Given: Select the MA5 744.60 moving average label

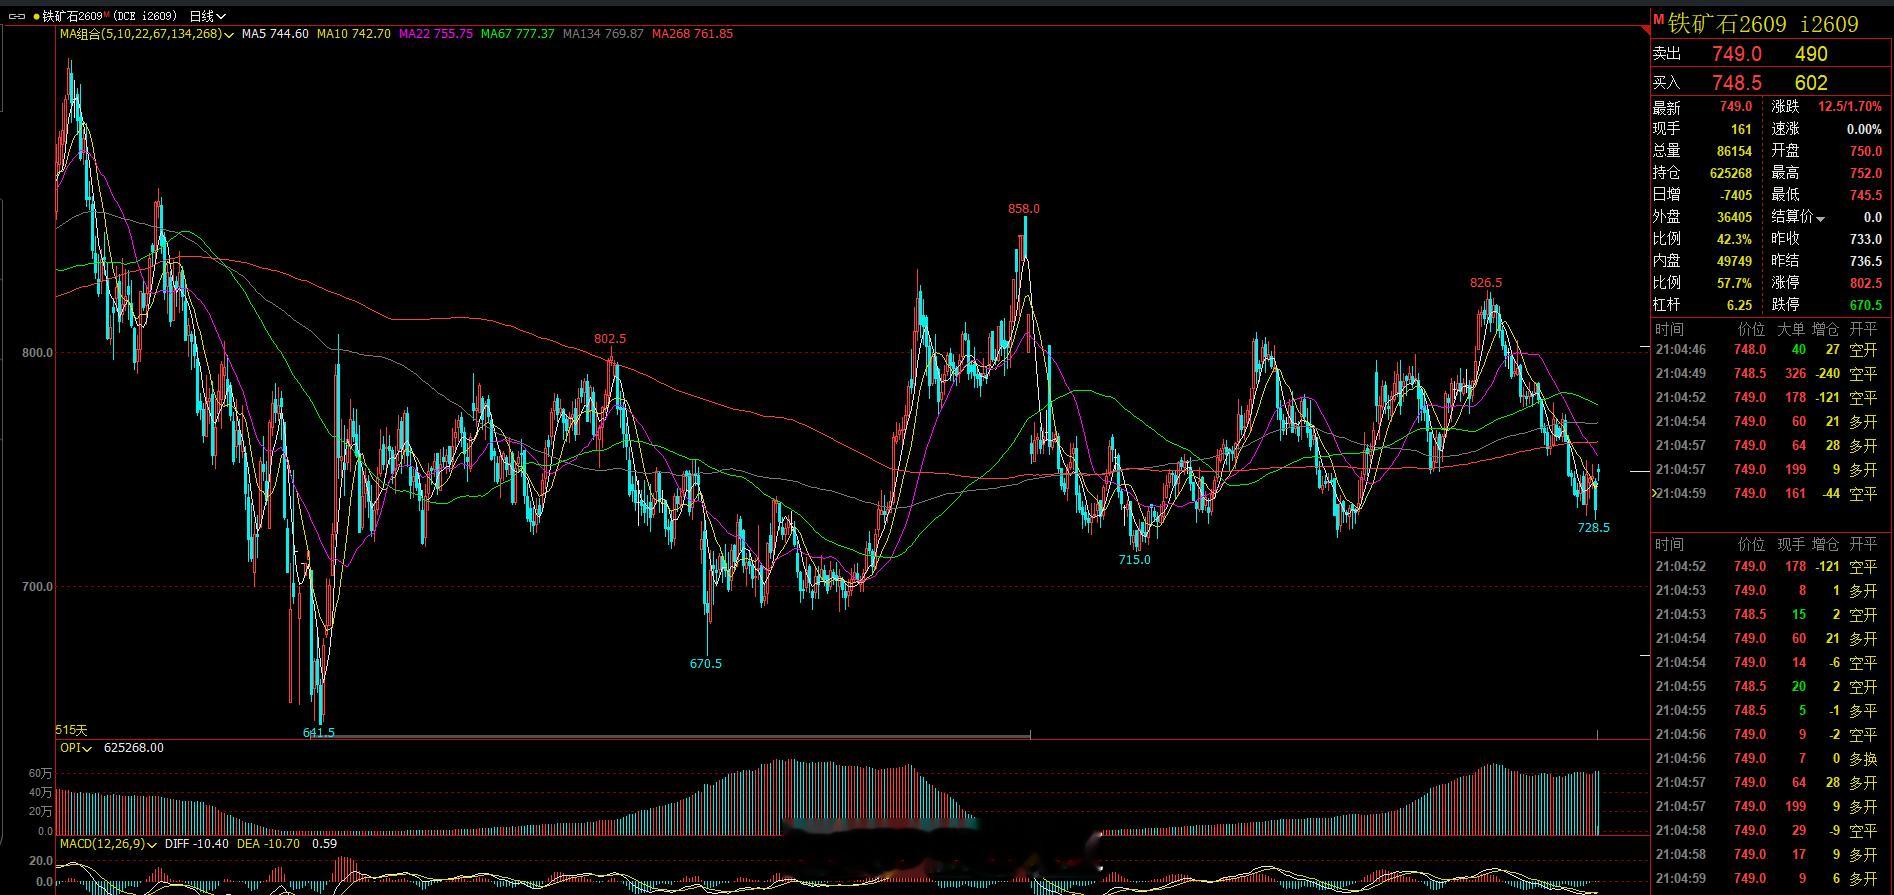Looking at the screenshot, I should tap(275, 34).
